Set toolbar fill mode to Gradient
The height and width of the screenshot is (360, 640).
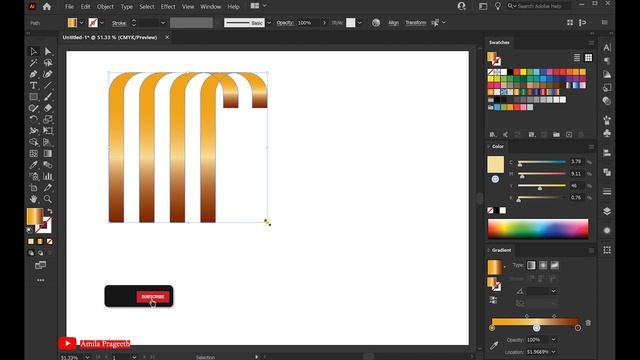pyautogui.click(x=40, y=242)
